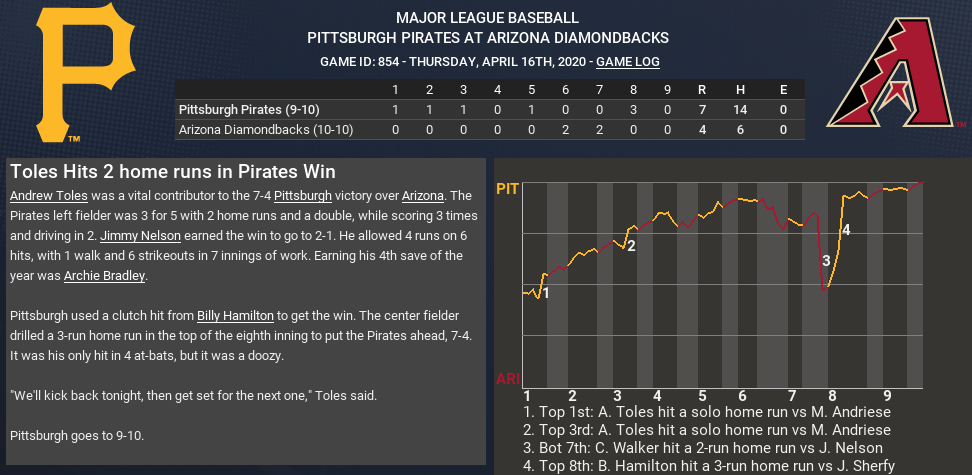This screenshot has height=475, width=972.
Task: Open Archie Bradley player link
Action: [x=105, y=275]
